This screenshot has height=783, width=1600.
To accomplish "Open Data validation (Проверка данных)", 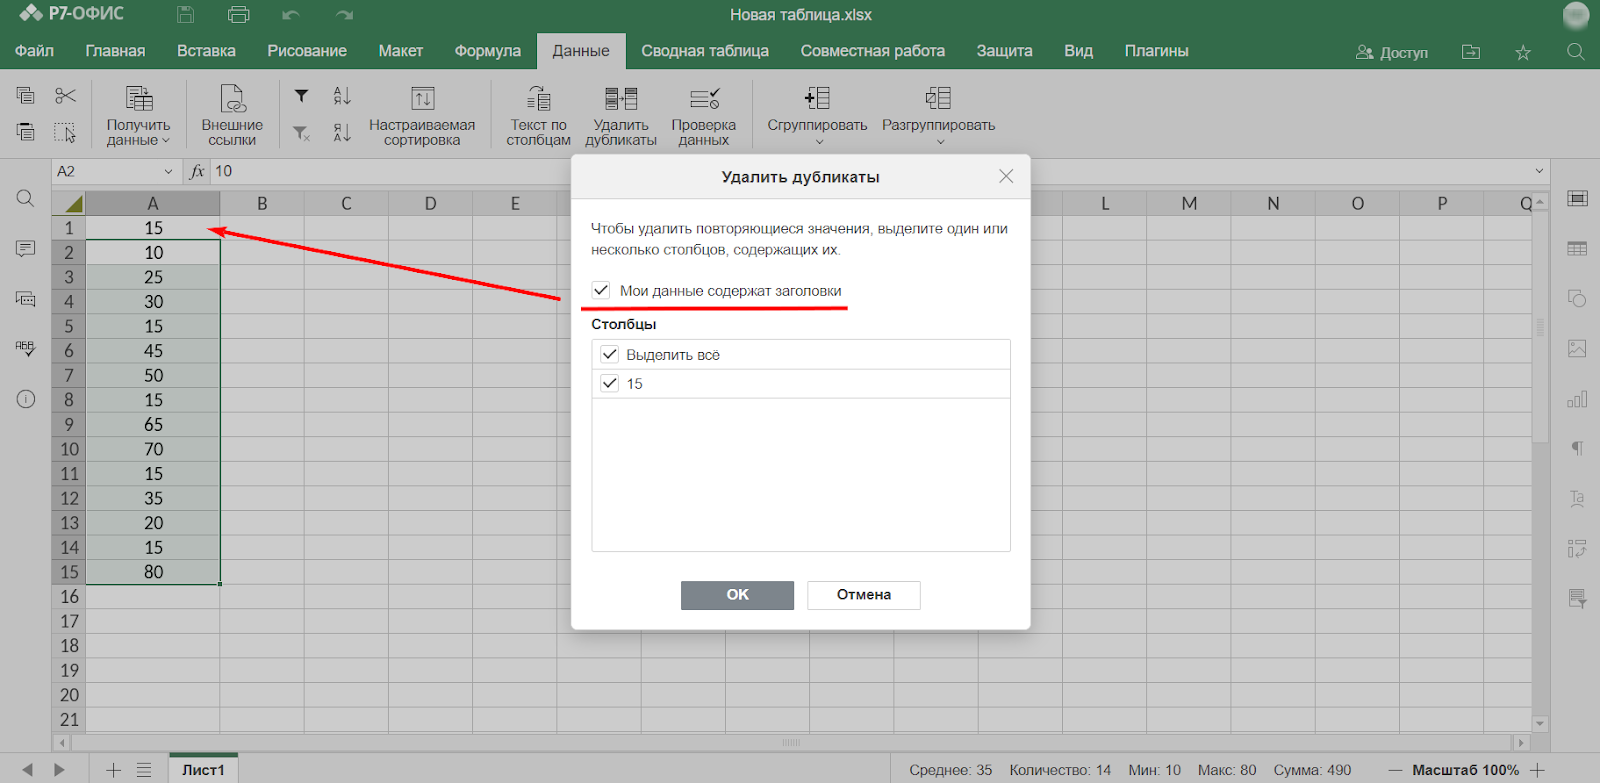I will (x=704, y=115).
